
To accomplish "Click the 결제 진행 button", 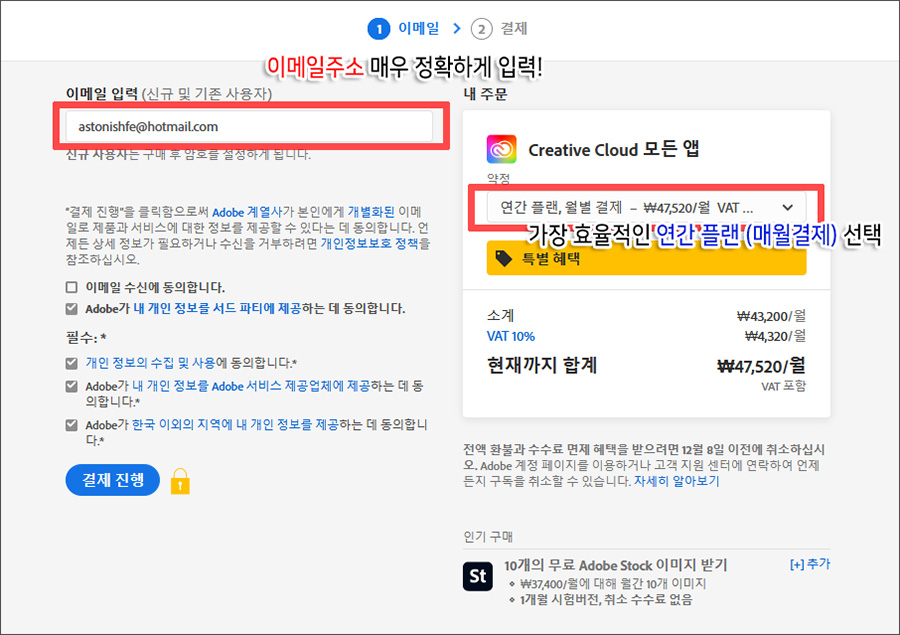I will [112, 480].
